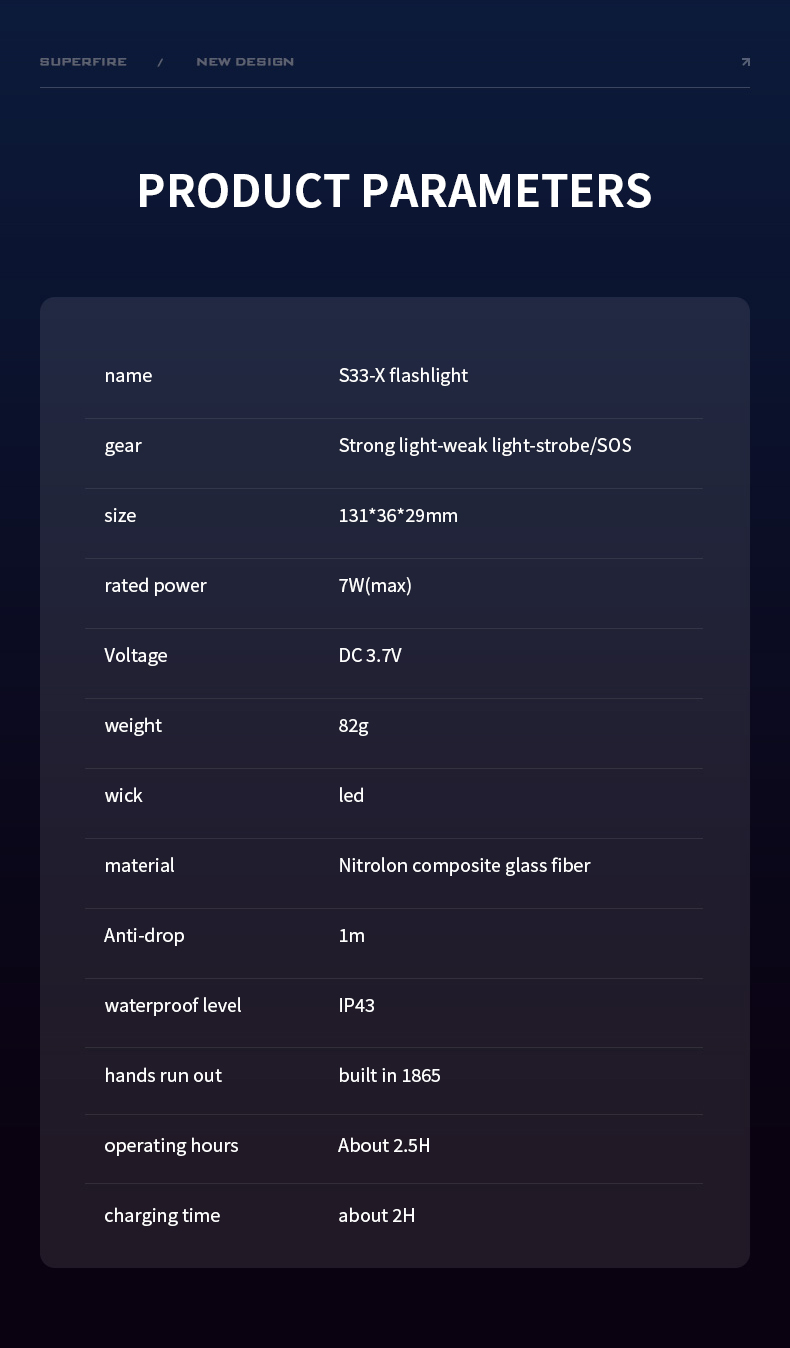790x1348 pixels.
Task: Click the rated power label
Action: [155, 585]
